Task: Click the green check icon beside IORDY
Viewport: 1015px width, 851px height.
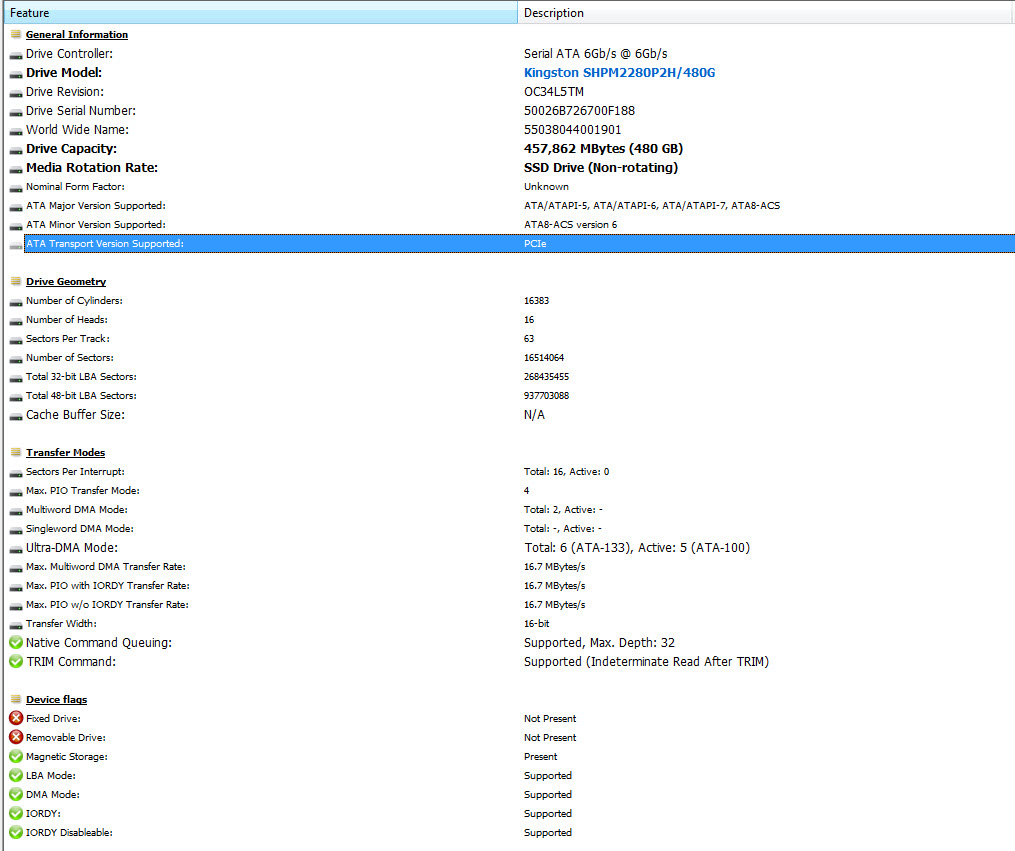Action: click(x=16, y=813)
